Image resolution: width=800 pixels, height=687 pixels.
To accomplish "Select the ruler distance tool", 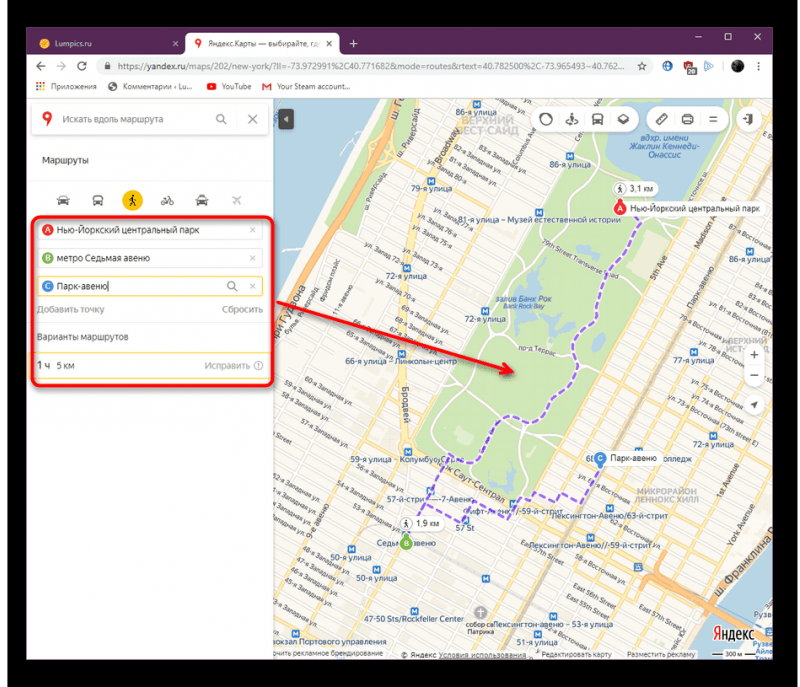I will pyautogui.click(x=661, y=119).
